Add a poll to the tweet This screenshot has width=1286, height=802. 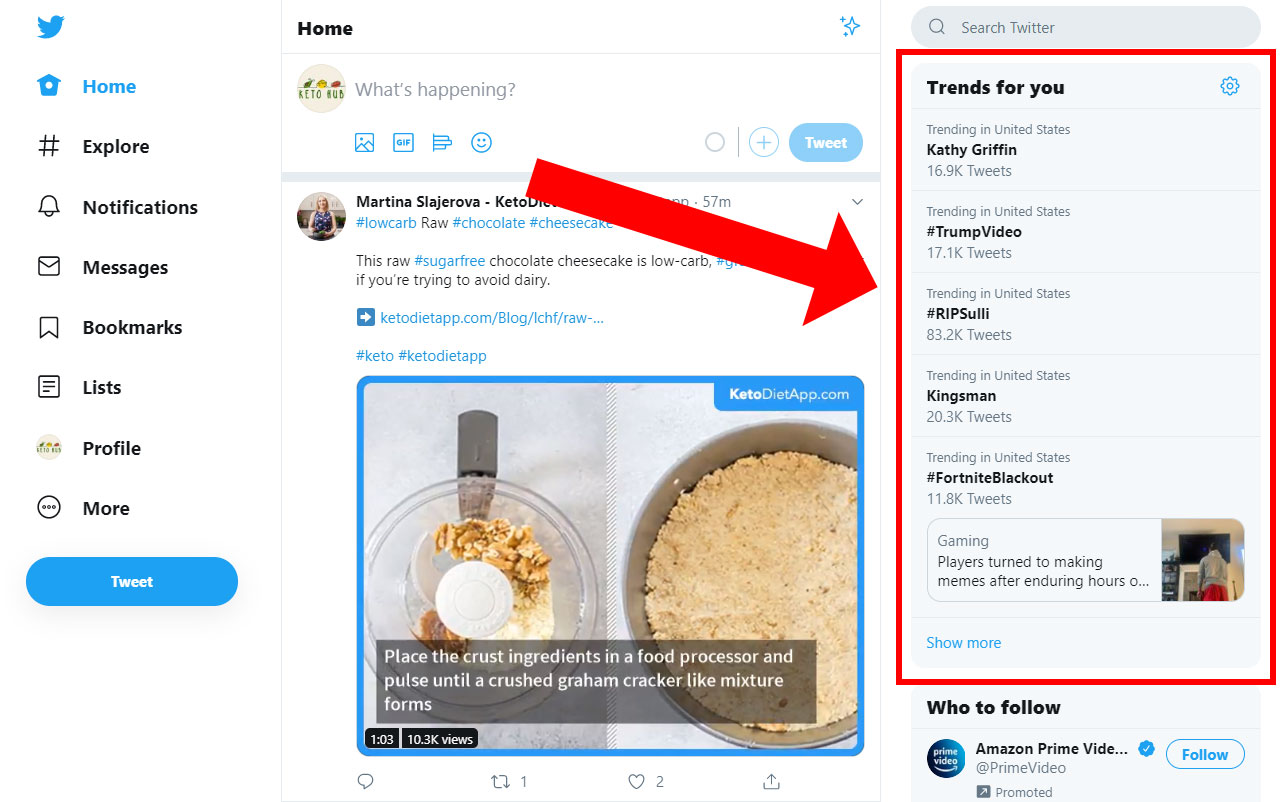pos(442,143)
